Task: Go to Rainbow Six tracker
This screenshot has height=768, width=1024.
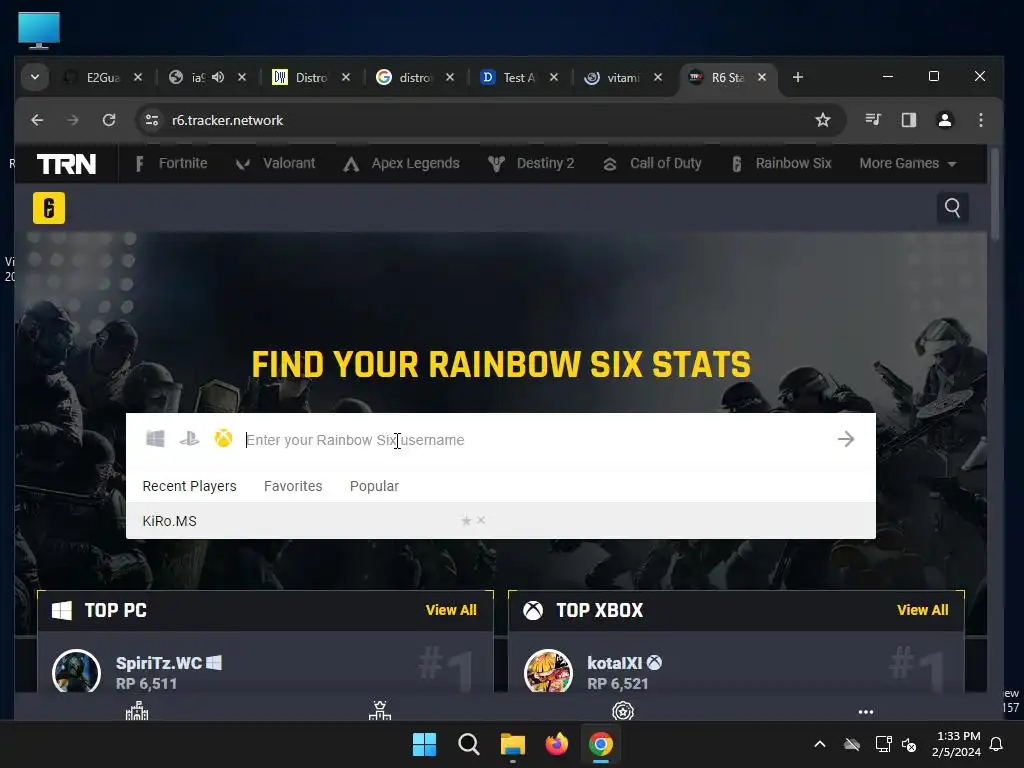Action: pos(782,163)
